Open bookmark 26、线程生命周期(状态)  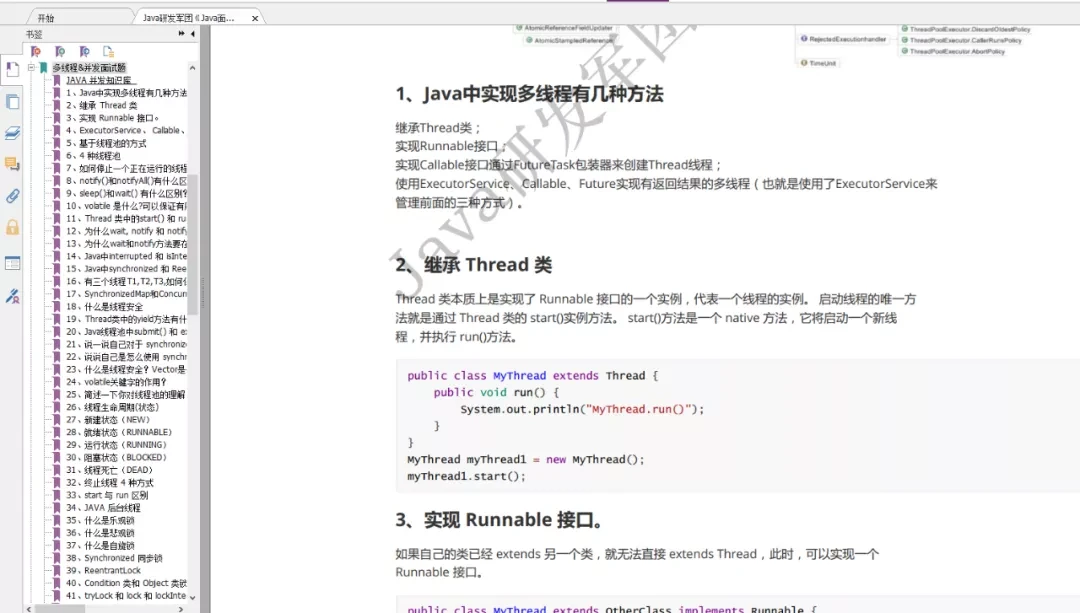[112, 407]
